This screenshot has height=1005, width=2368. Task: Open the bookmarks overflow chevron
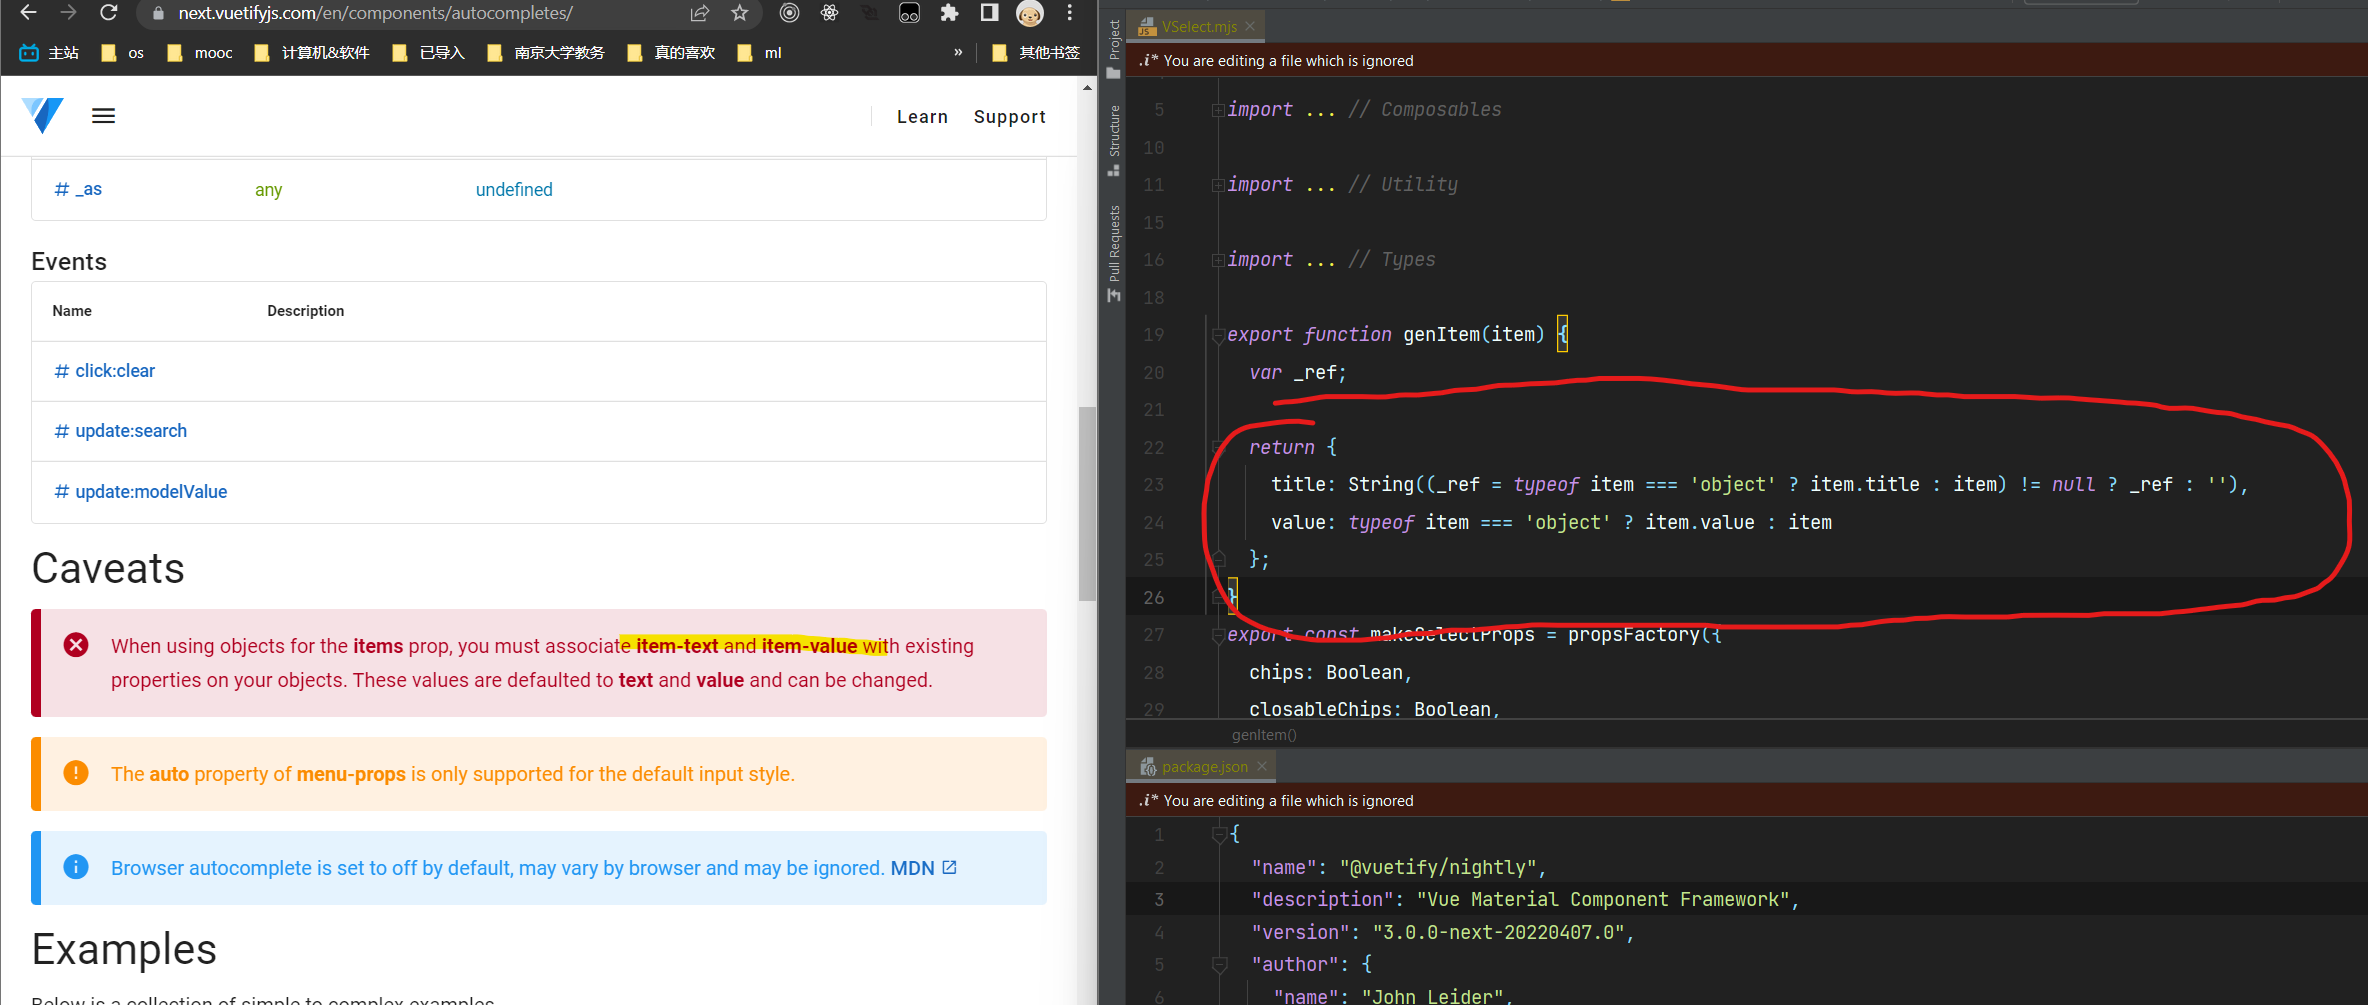tap(957, 52)
